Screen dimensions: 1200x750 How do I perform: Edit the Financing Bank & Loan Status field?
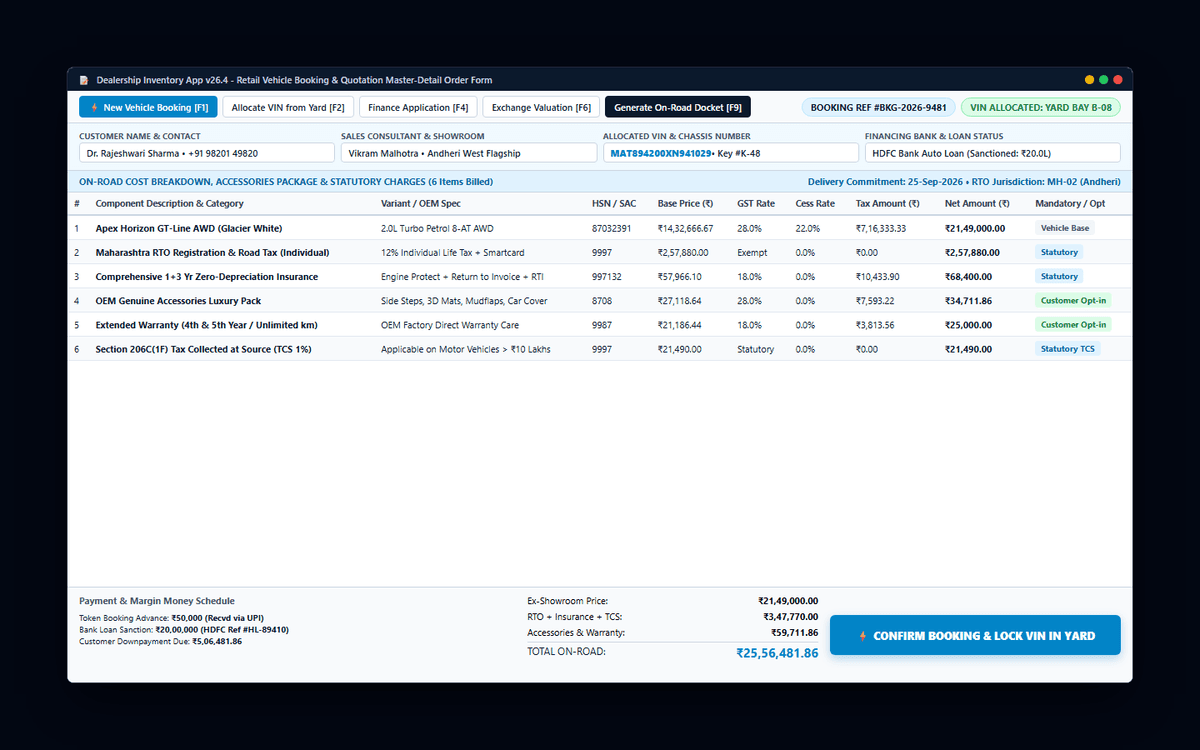[993, 153]
